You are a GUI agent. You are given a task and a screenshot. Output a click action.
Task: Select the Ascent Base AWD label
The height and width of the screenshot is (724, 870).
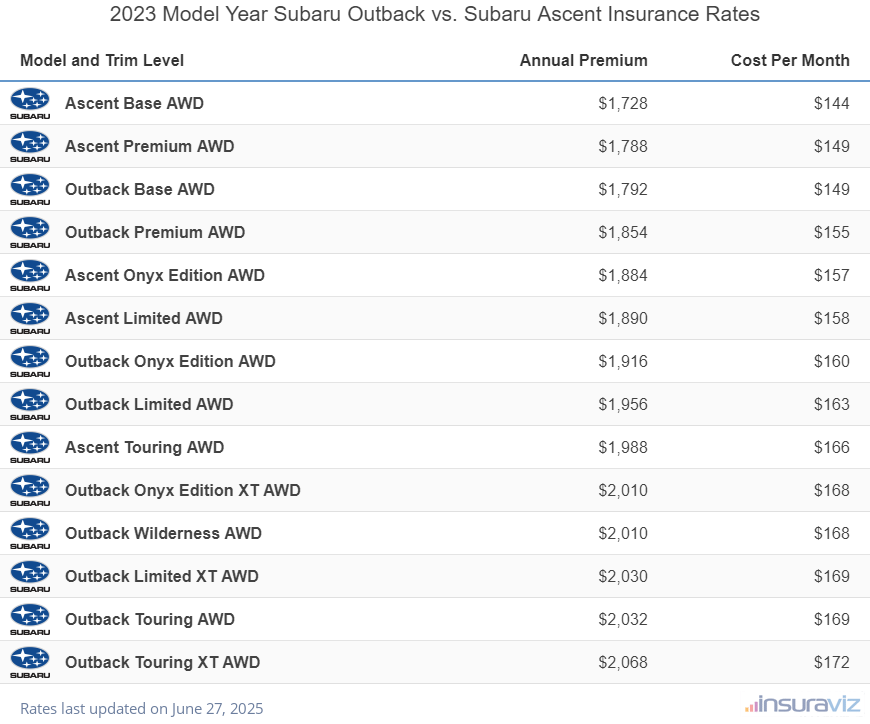point(134,103)
